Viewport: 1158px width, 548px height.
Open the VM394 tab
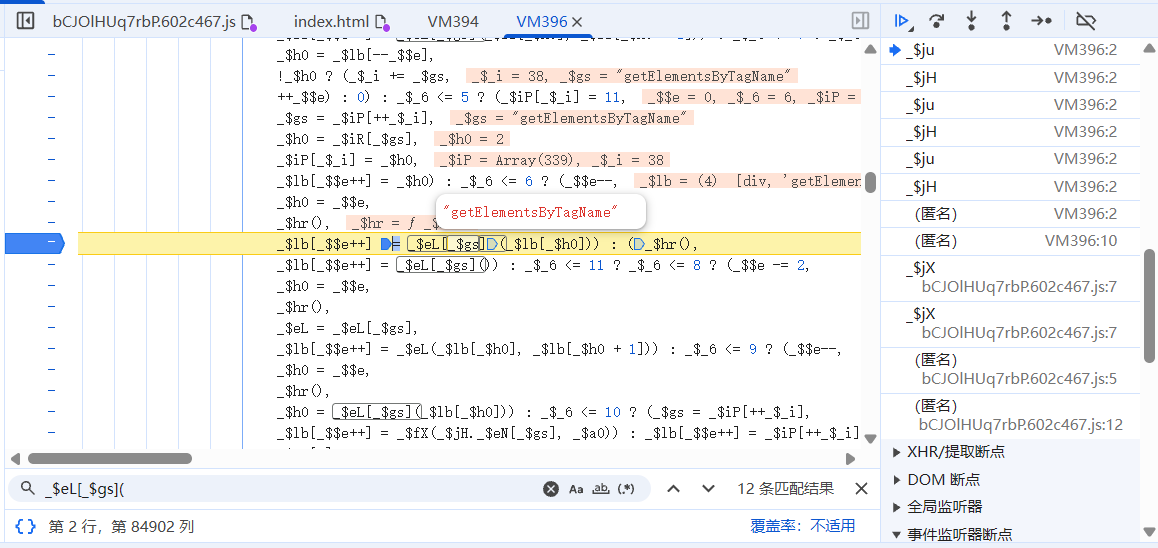[x=452, y=21]
